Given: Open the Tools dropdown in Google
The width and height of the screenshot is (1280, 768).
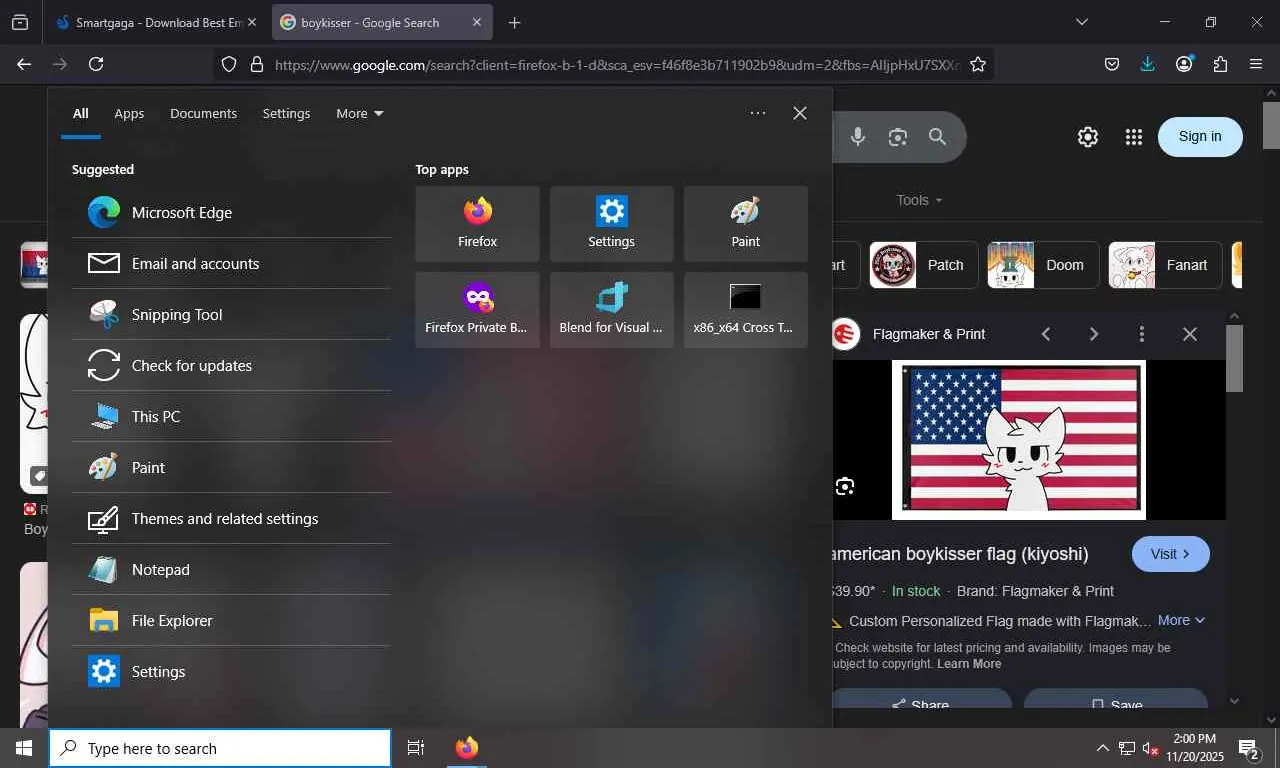Looking at the screenshot, I should (x=919, y=200).
